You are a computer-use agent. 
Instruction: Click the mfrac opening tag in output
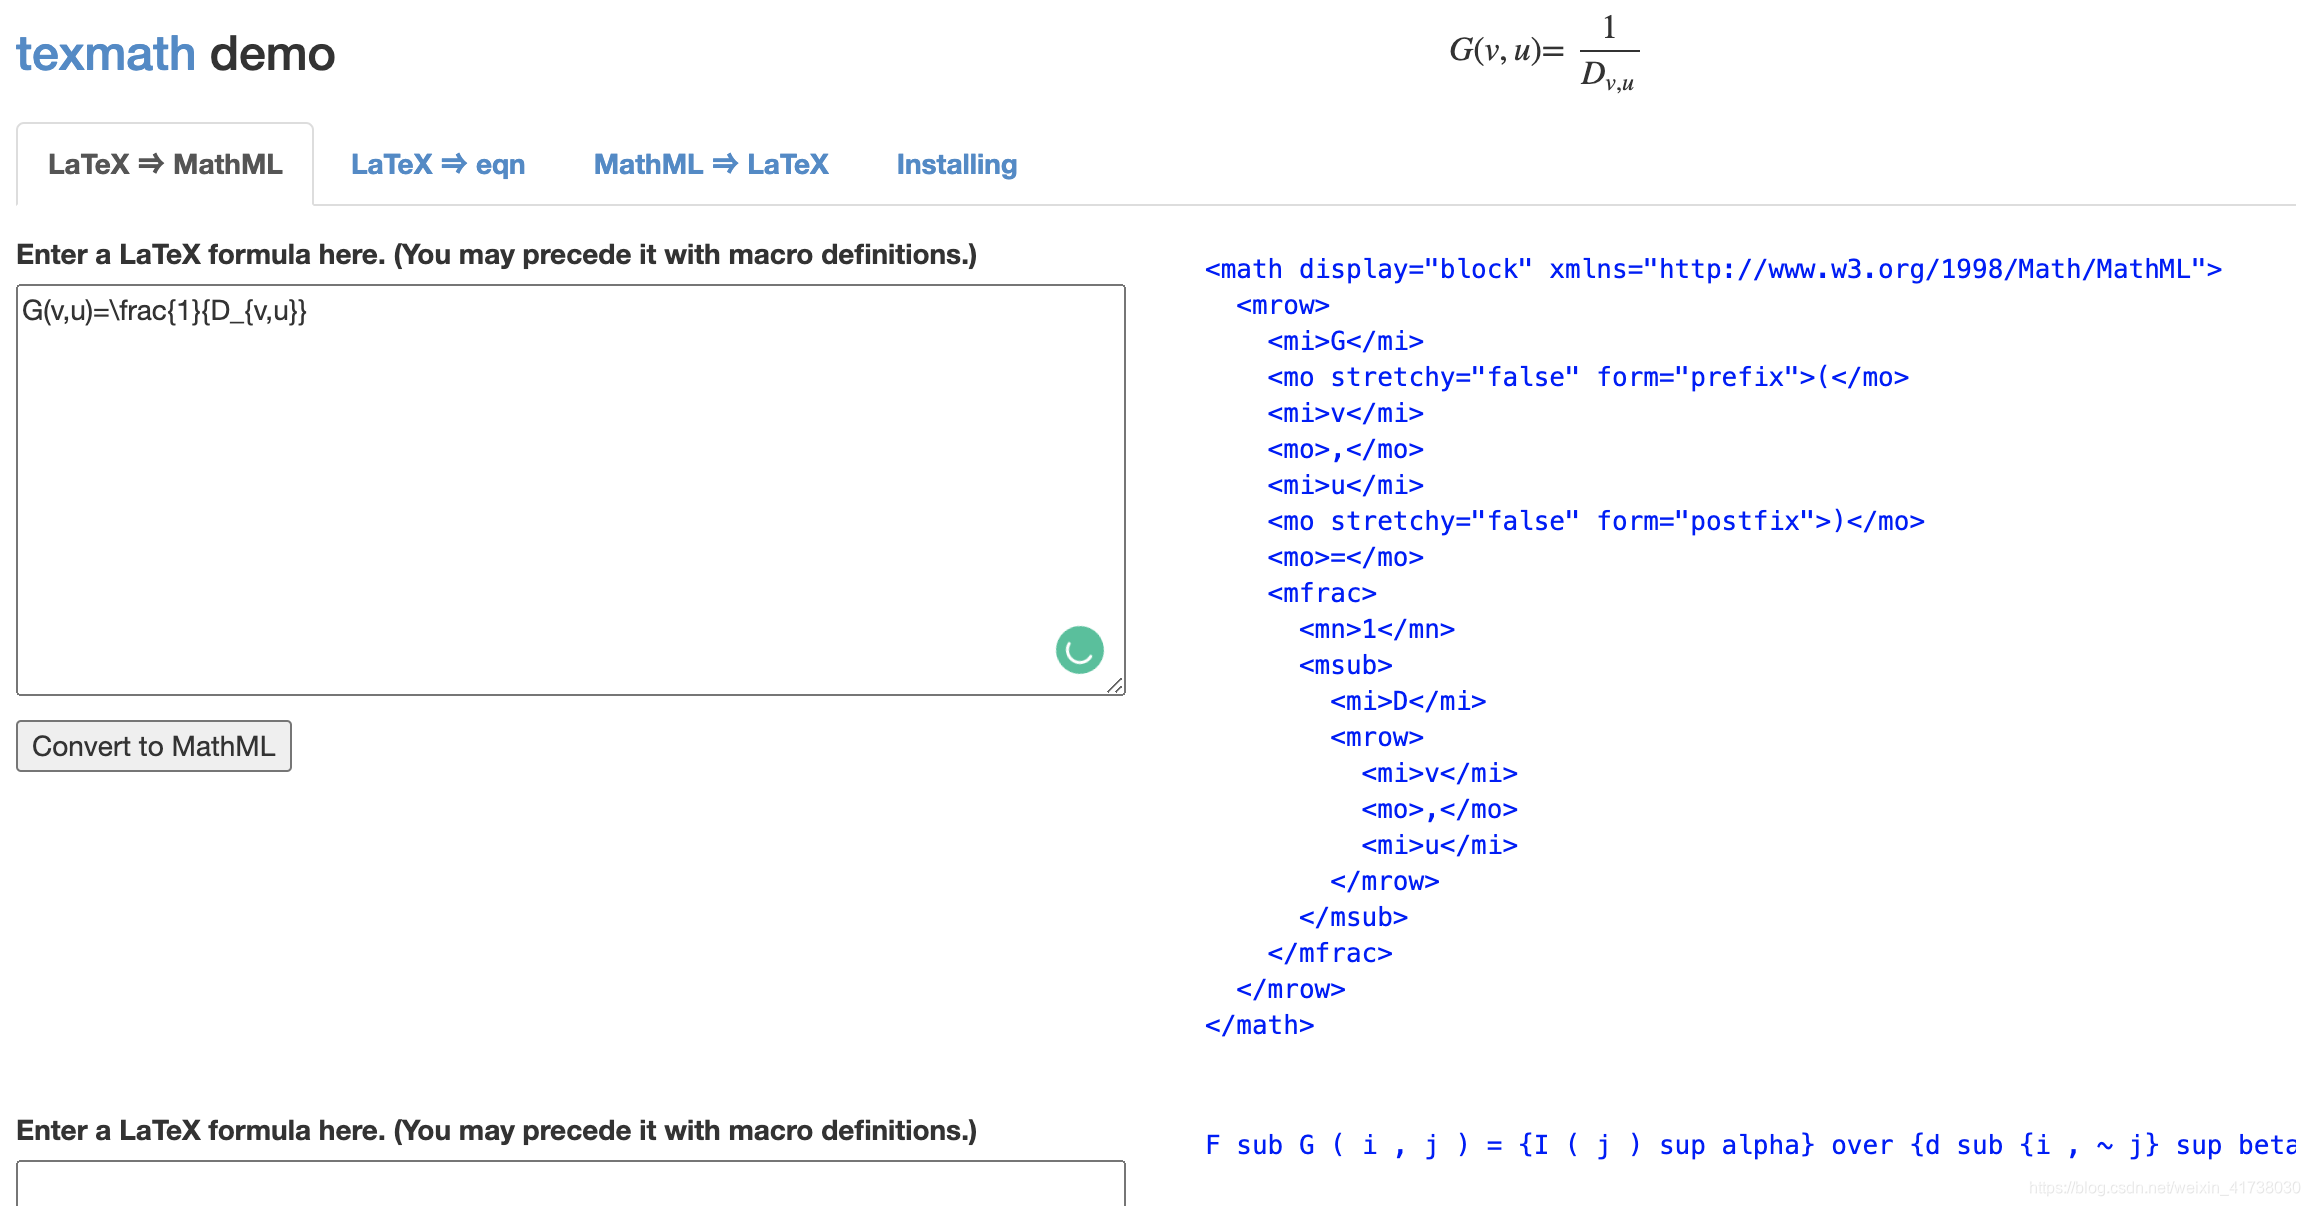[1321, 593]
